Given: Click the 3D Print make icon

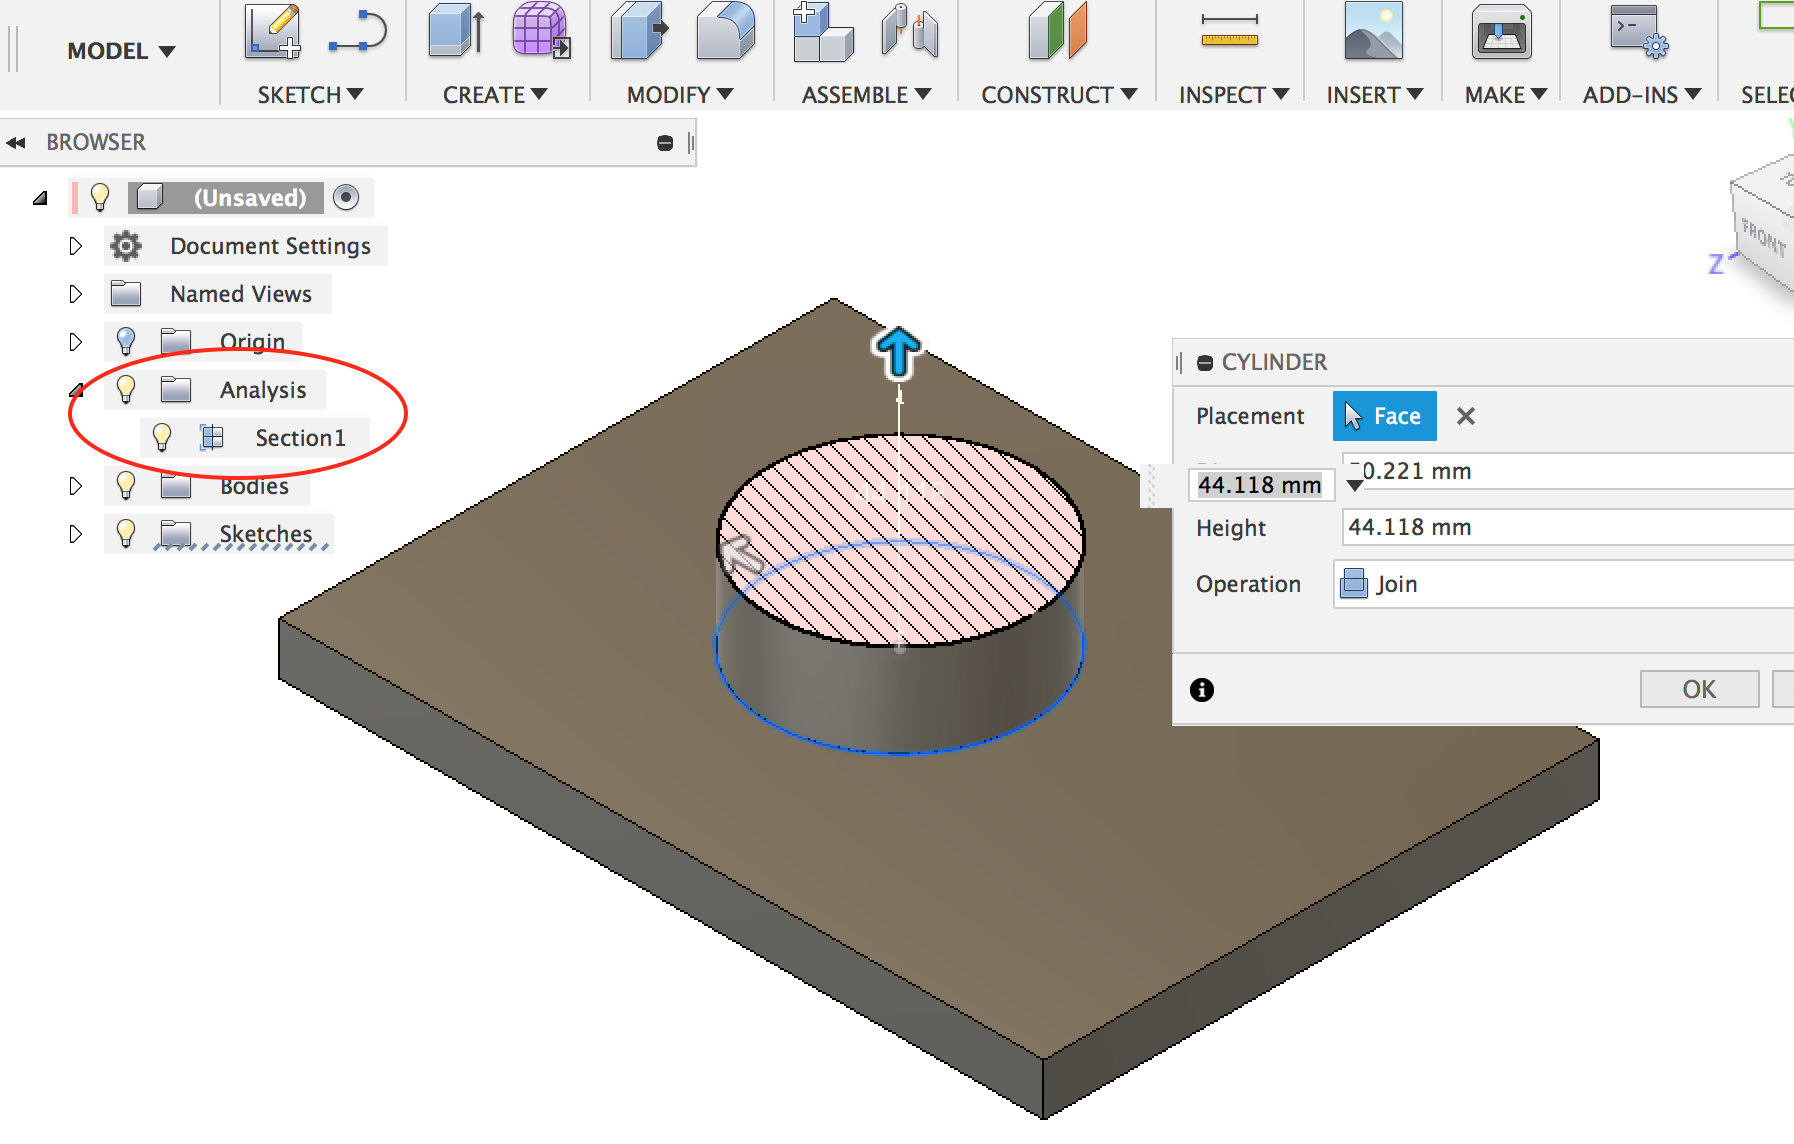Looking at the screenshot, I should coord(1502,32).
